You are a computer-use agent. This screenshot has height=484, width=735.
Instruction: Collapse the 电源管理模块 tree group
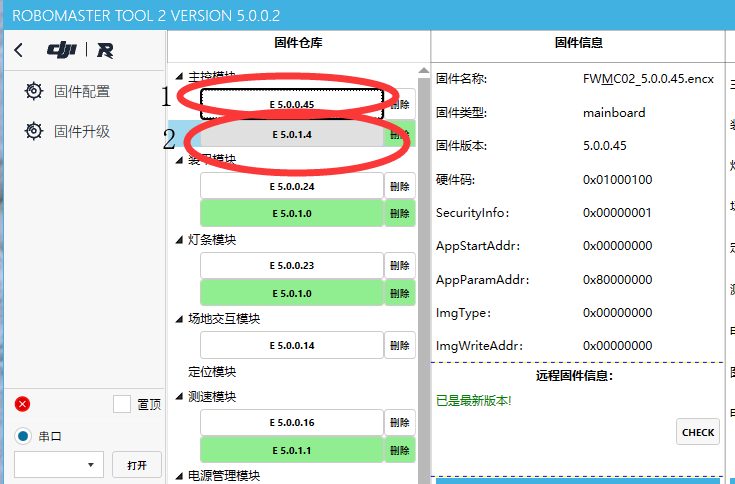[x=179, y=476]
